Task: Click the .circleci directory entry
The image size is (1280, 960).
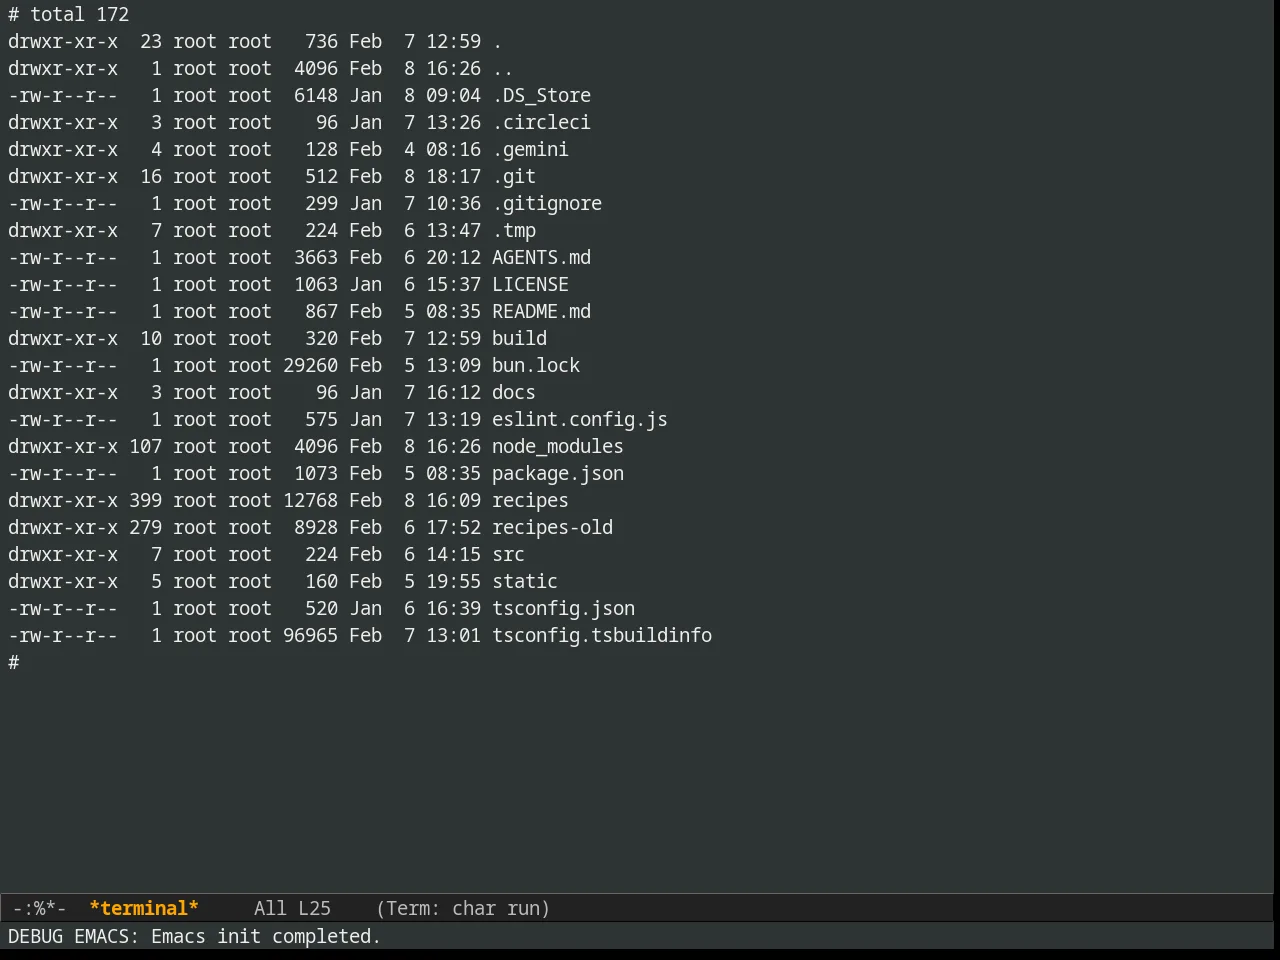Action: tap(541, 122)
